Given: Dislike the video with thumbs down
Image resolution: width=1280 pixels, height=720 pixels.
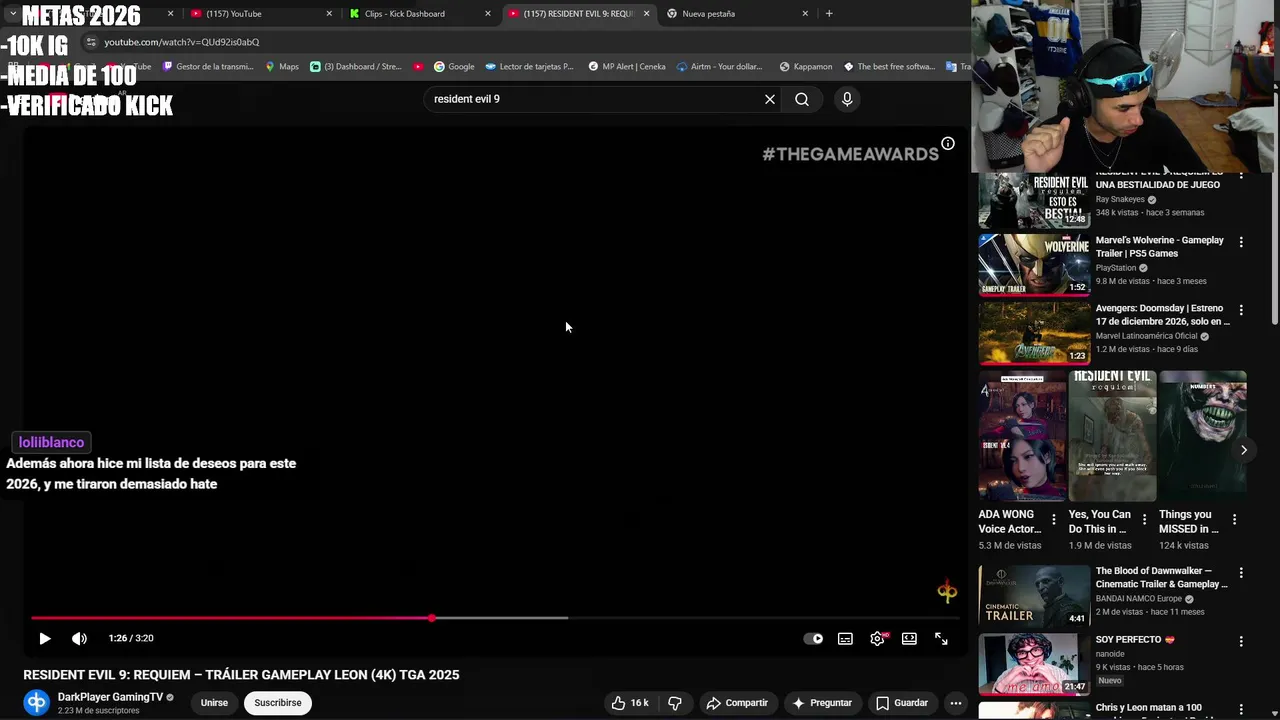Looking at the screenshot, I should tap(675, 703).
